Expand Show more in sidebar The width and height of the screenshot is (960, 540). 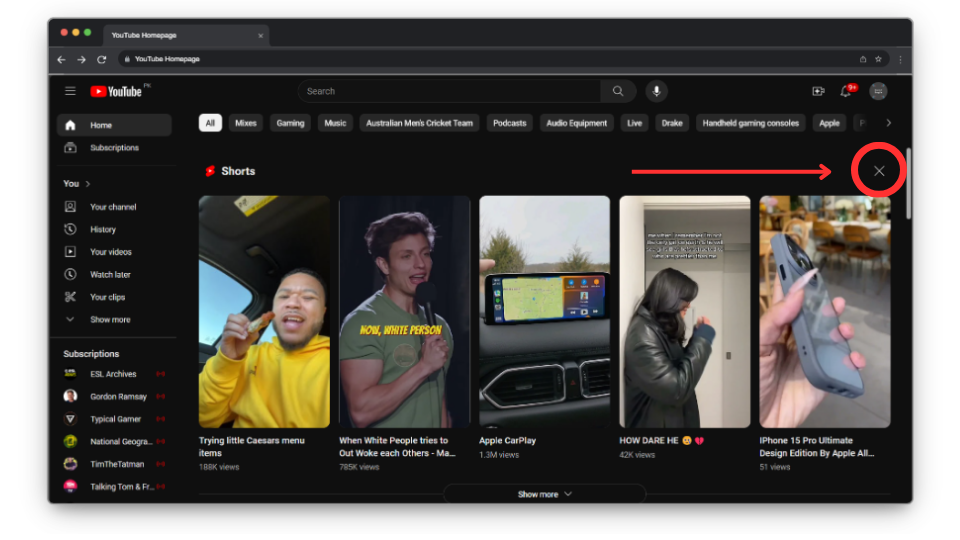pos(110,320)
